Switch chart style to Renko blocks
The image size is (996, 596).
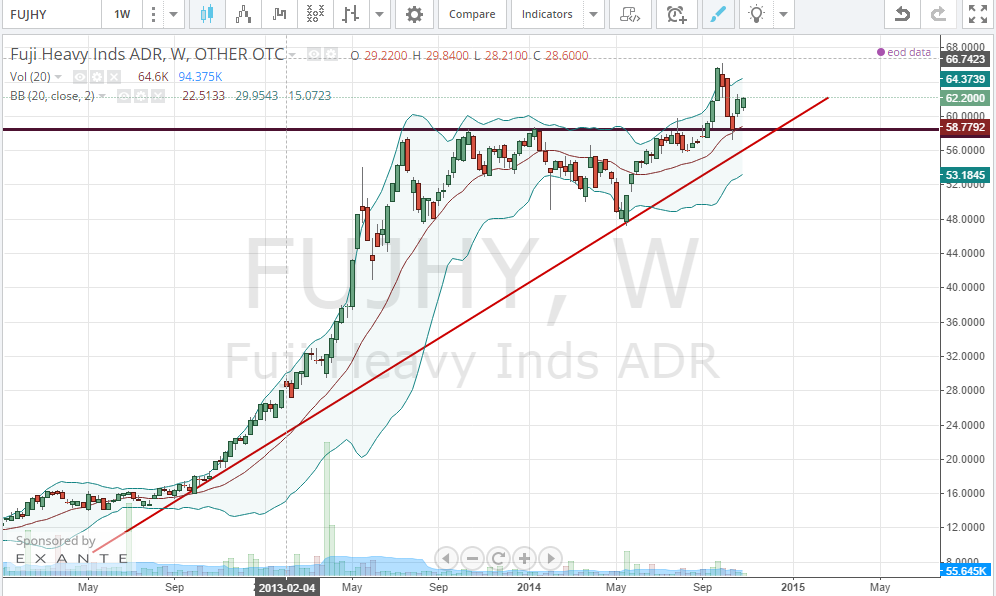243,14
